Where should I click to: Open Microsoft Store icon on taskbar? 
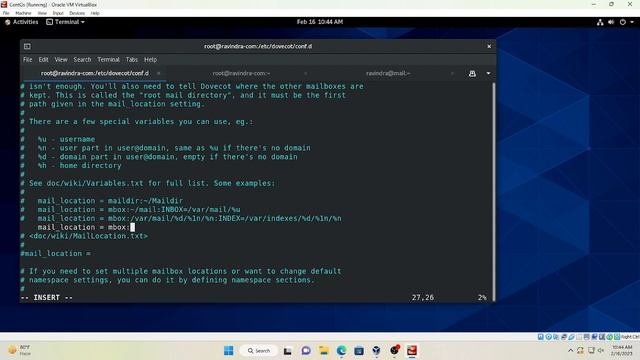coord(359,351)
